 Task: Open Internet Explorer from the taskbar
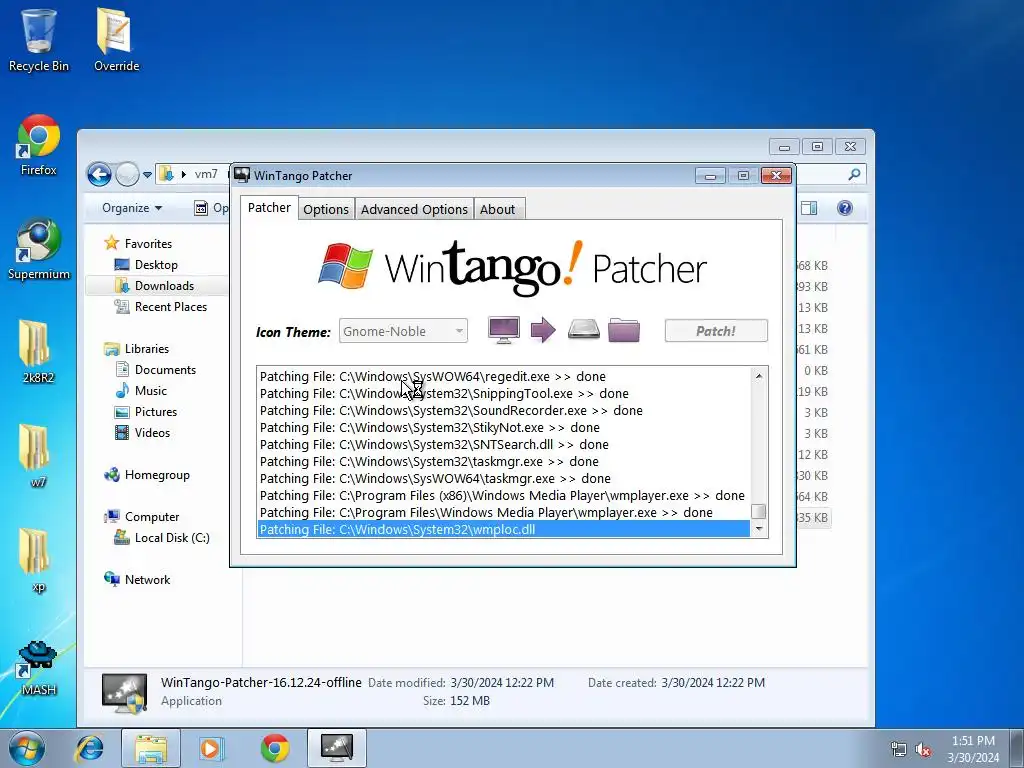[89, 748]
